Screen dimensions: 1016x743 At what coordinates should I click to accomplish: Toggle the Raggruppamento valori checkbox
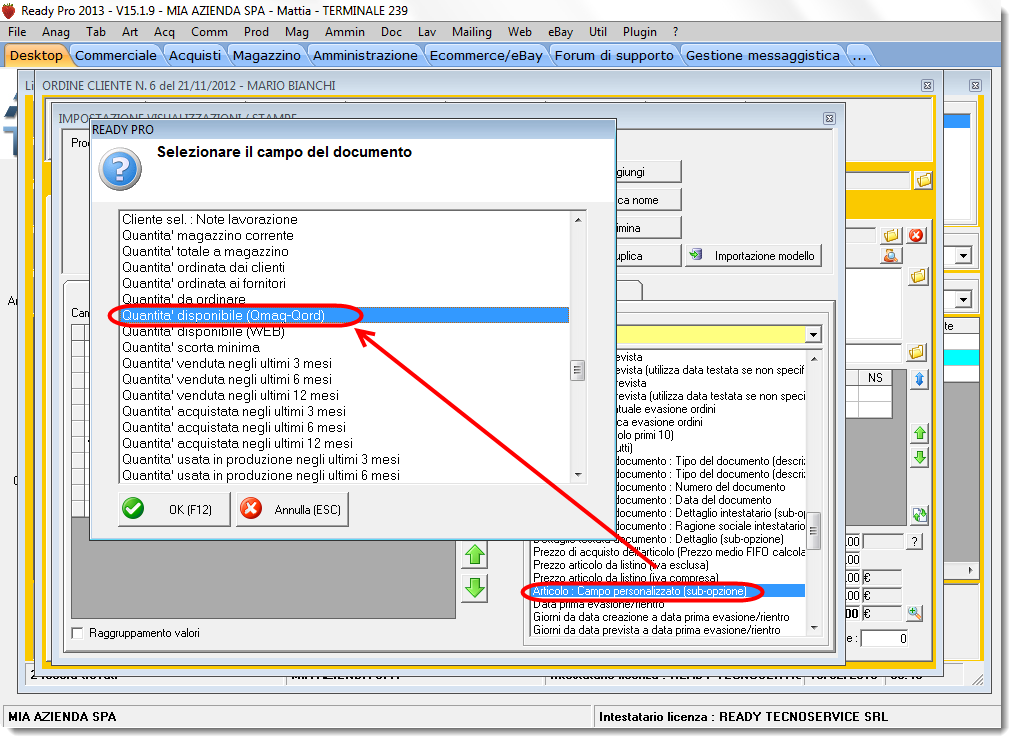tap(77, 633)
